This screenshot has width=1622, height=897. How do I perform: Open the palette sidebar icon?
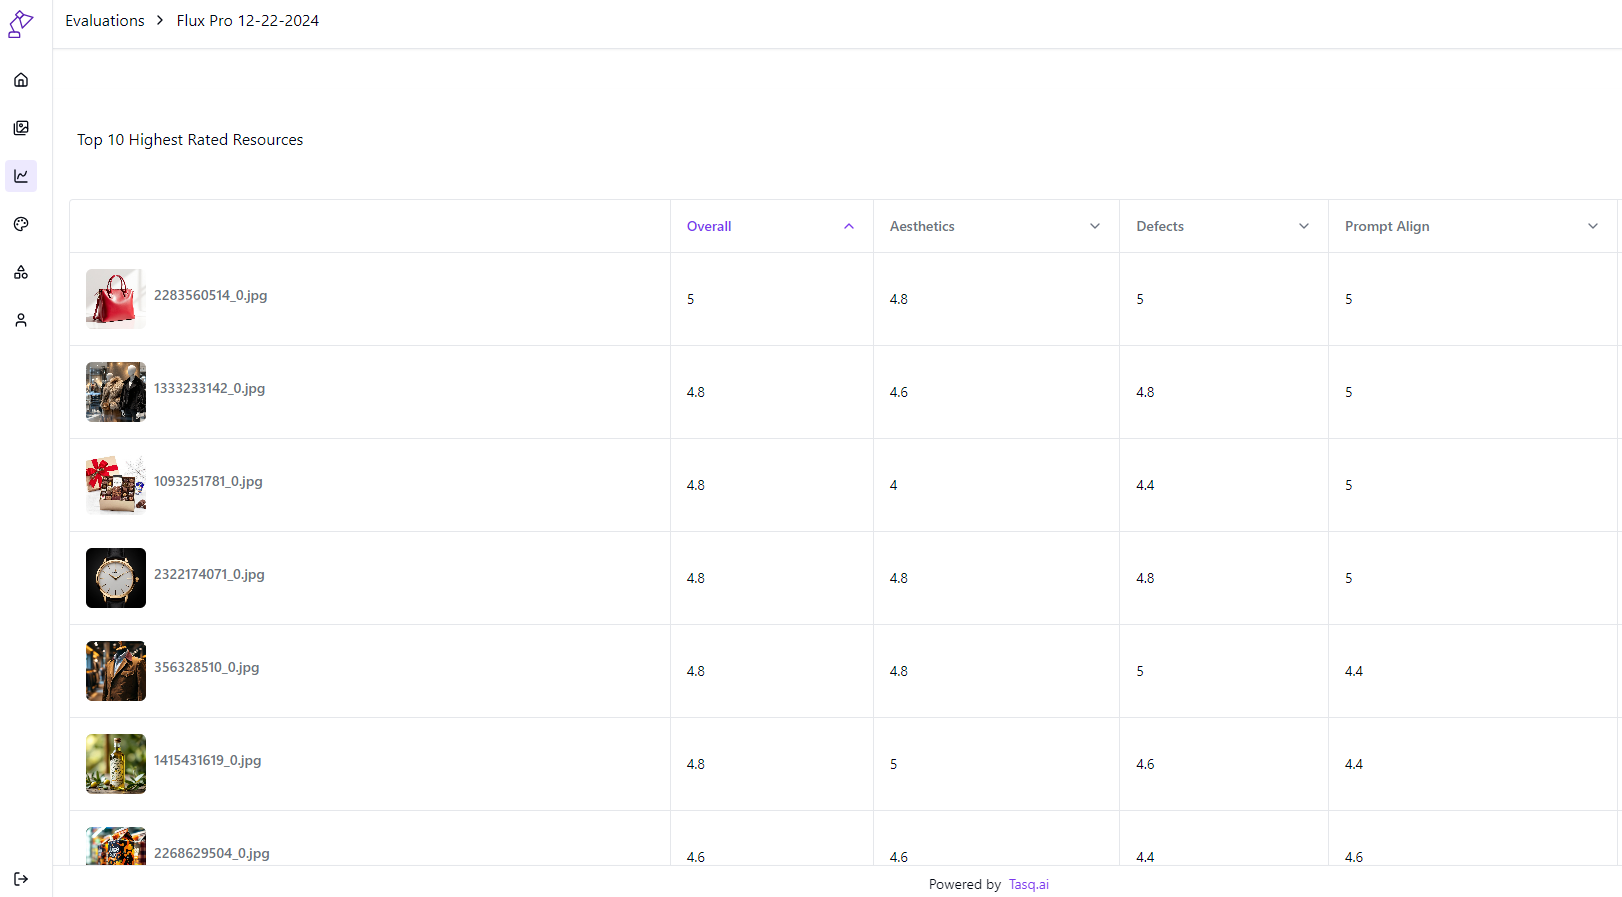pyautogui.click(x=21, y=224)
